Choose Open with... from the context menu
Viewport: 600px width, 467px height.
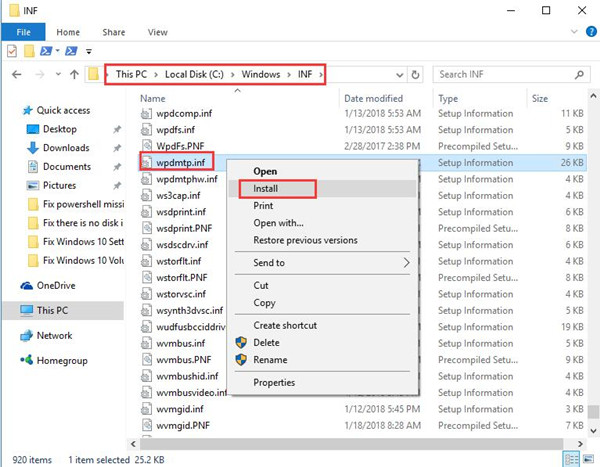point(322,223)
